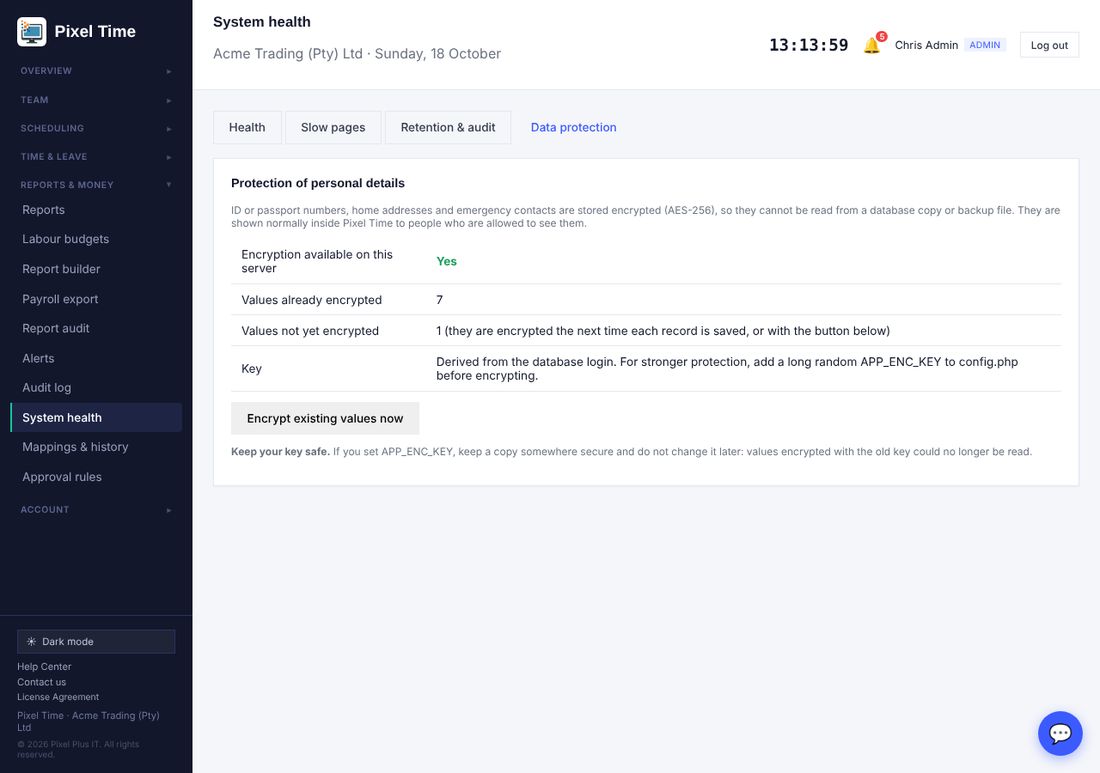Open the chat support bubble
1100x773 pixels.
click(x=1060, y=733)
